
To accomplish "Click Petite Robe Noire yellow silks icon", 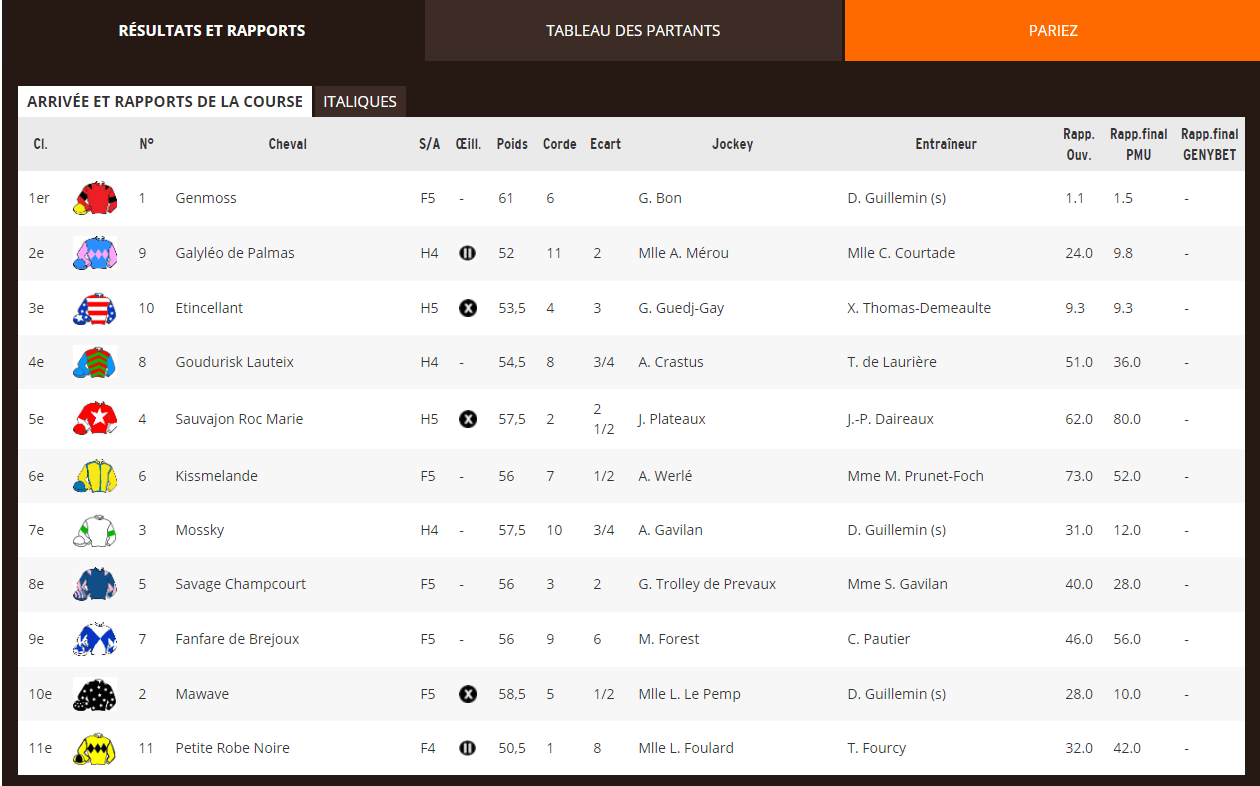I will (95, 748).
